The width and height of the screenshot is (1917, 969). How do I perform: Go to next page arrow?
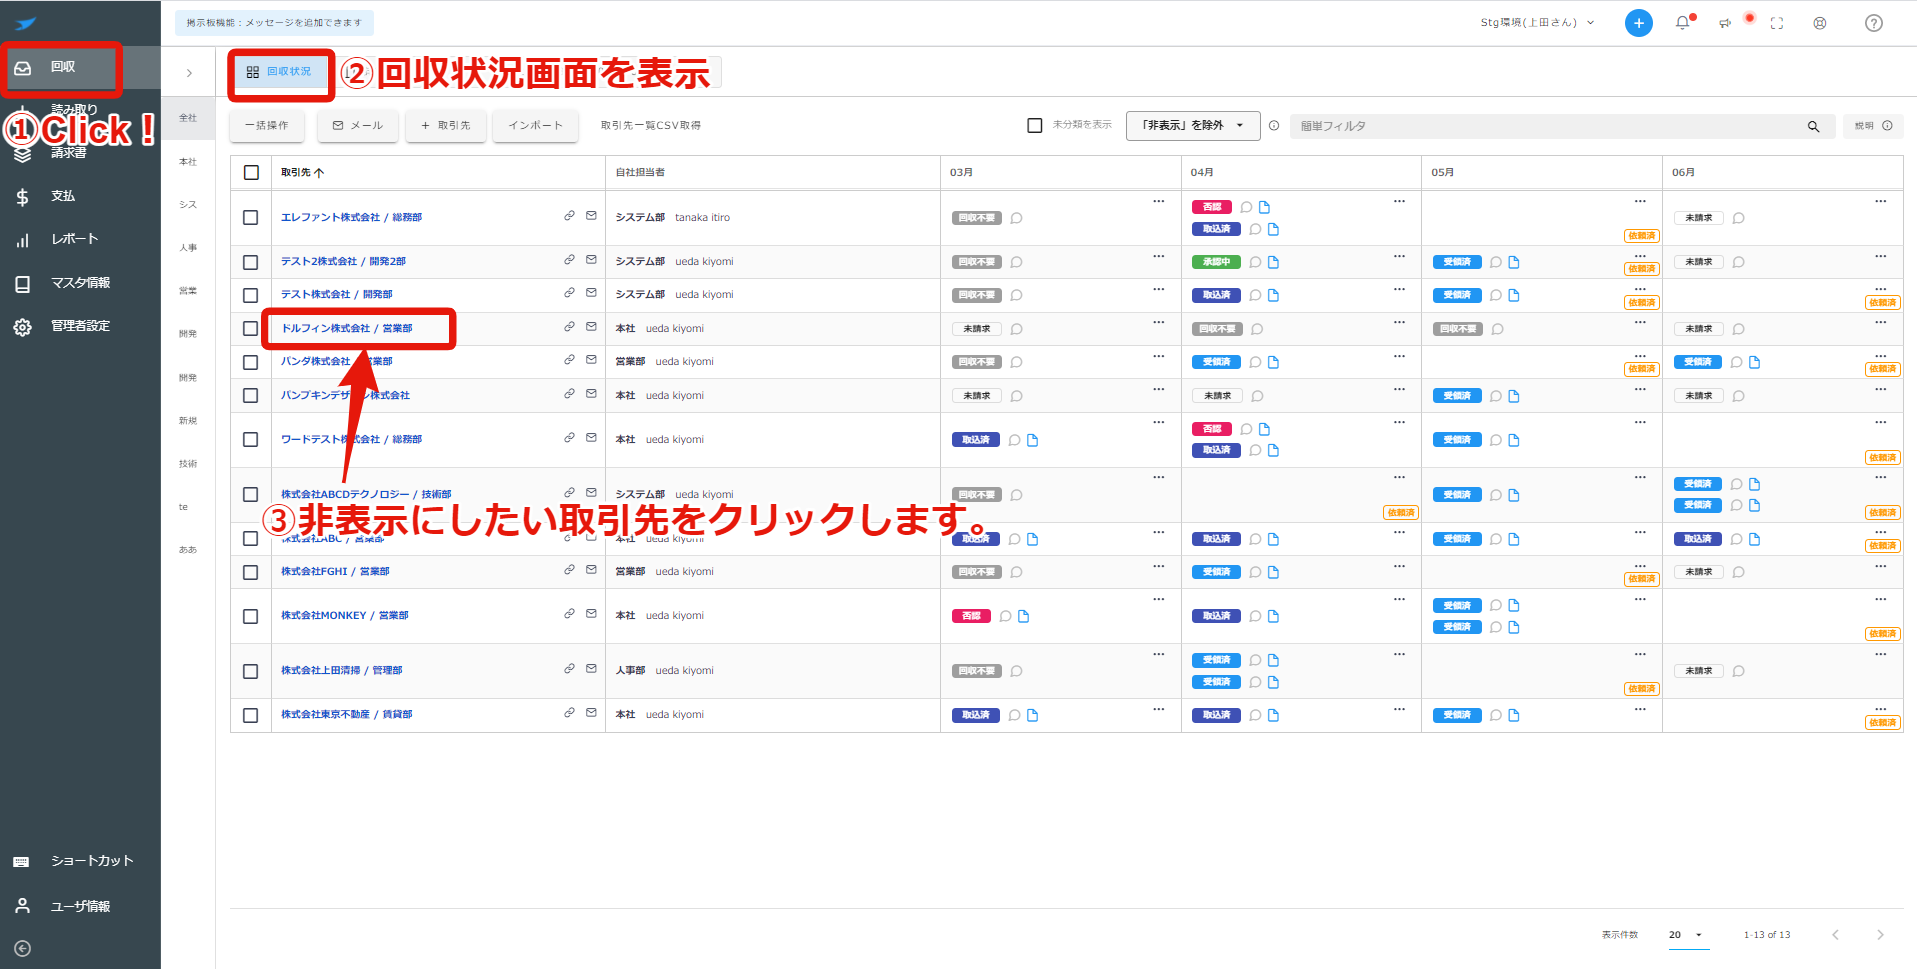point(1880,935)
